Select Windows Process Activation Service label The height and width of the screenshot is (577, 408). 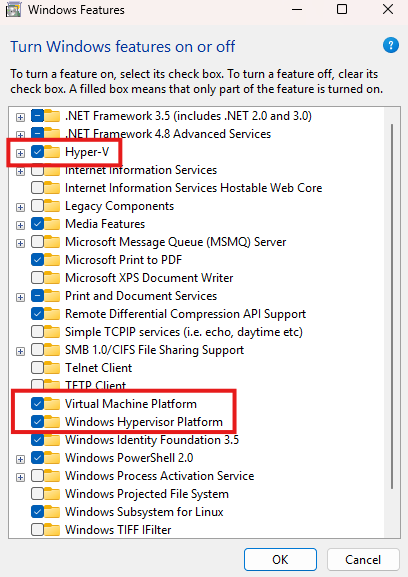160,476
